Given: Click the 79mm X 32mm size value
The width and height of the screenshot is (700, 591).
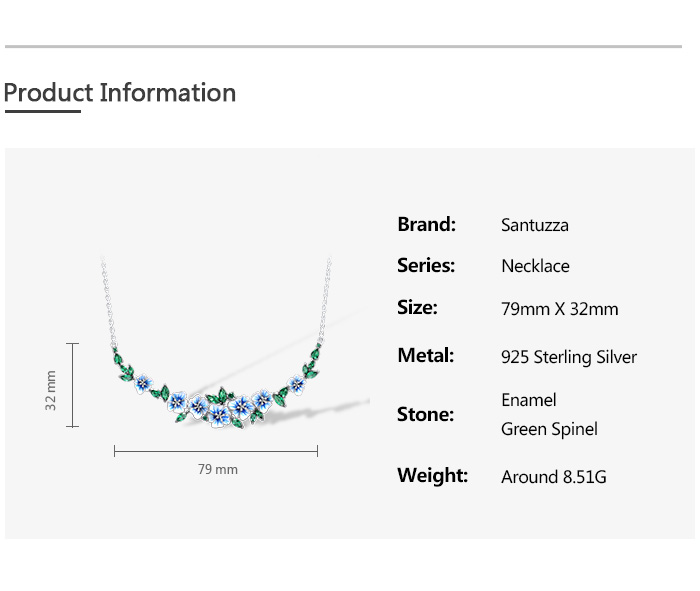Looking at the screenshot, I should pos(559,309).
